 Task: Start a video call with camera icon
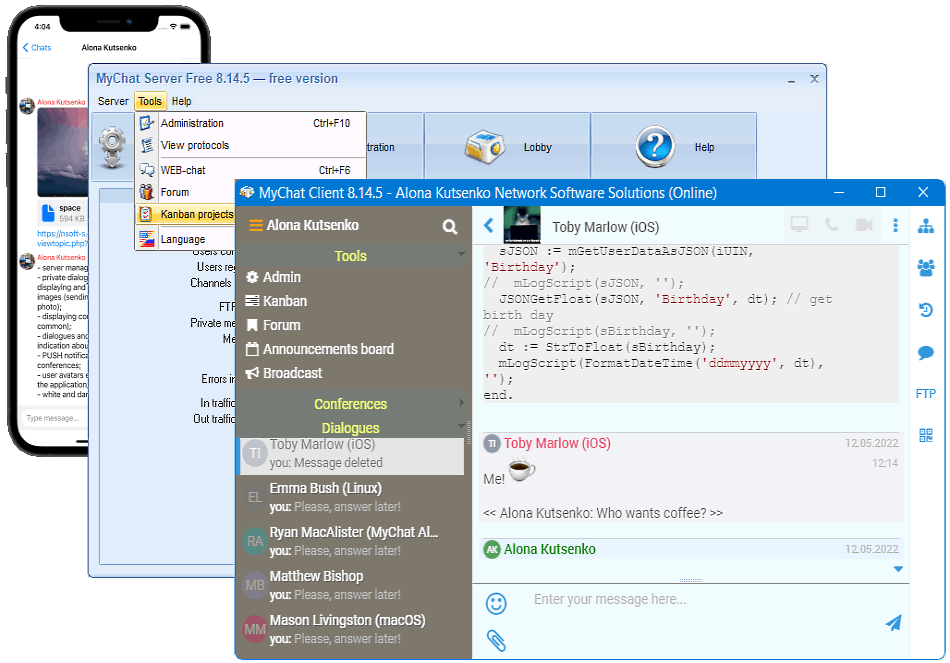click(x=864, y=225)
